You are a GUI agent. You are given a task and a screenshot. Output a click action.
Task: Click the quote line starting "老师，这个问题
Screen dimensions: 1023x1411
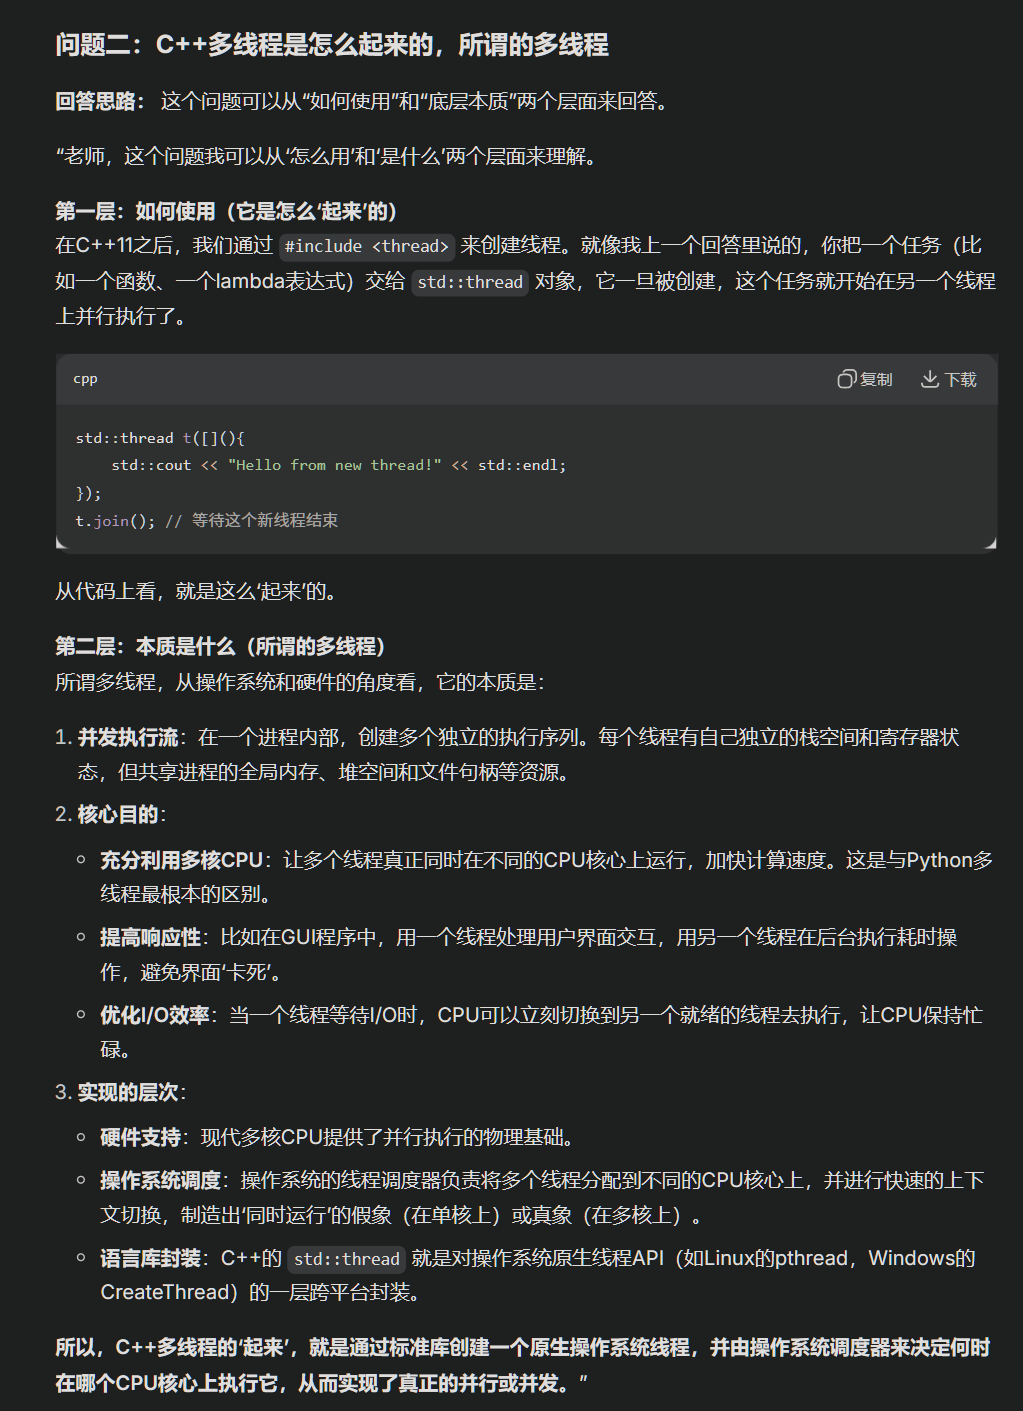(327, 156)
